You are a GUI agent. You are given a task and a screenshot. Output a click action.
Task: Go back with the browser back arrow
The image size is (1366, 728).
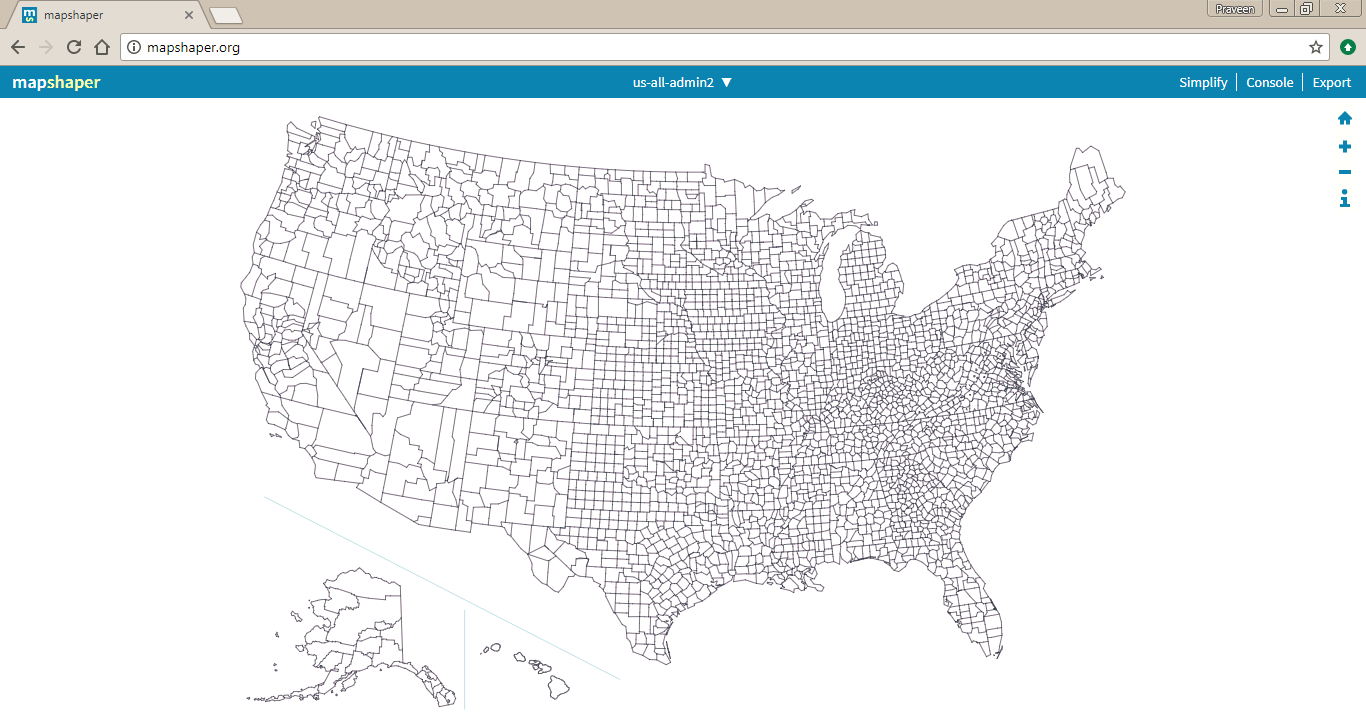18,47
